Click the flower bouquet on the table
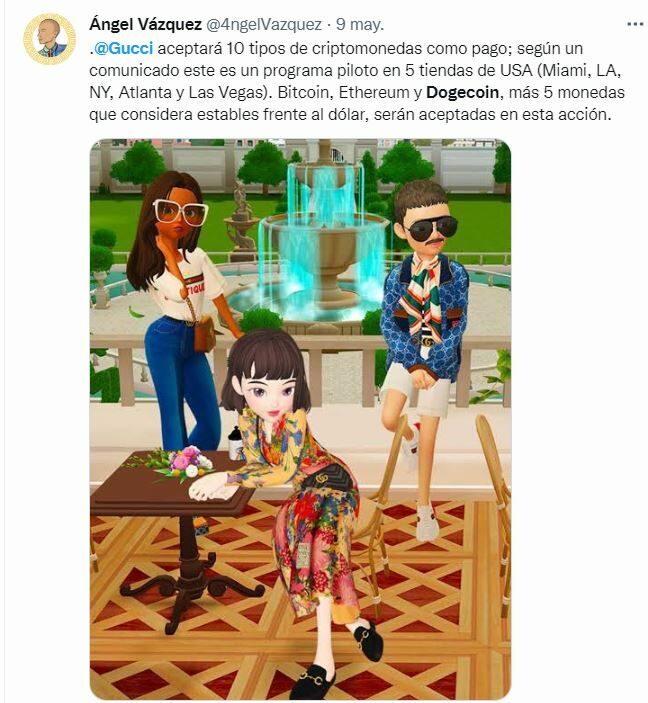648x703 pixels. point(185,464)
